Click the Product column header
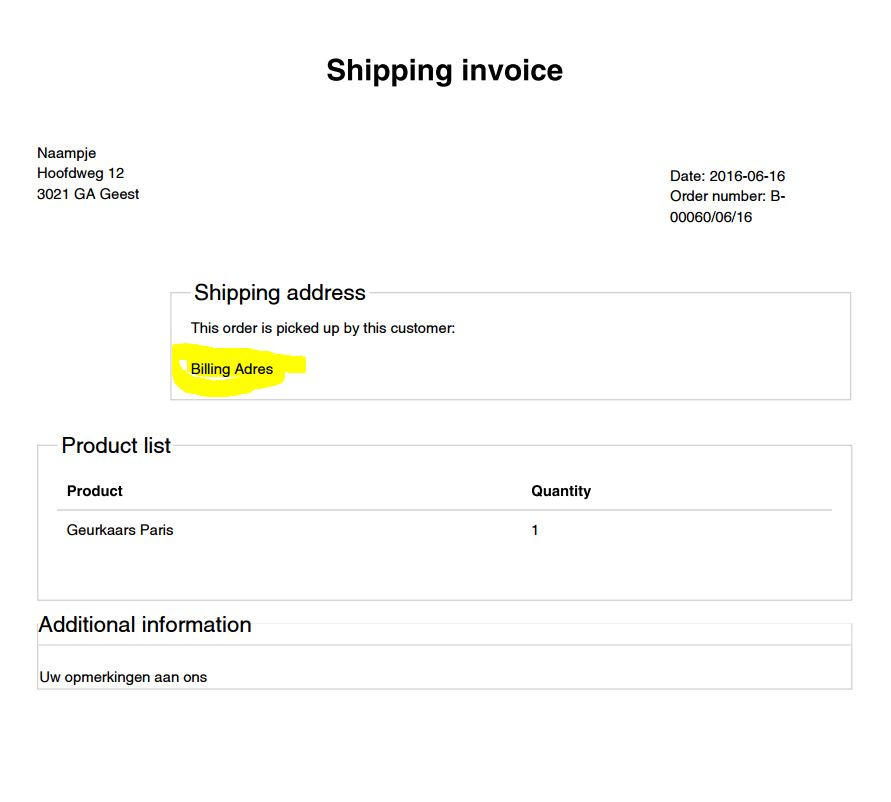The width and height of the screenshot is (891, 802). click(95, 491)
